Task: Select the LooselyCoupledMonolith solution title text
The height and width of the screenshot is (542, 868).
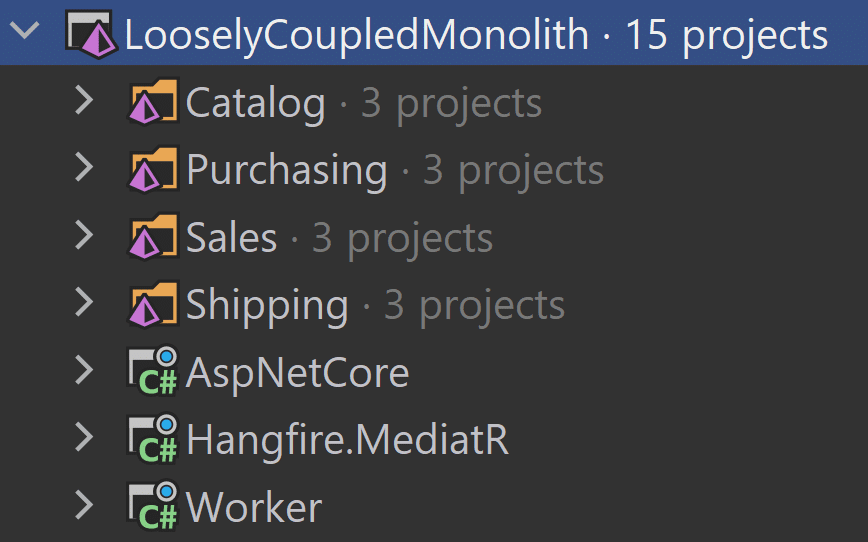Action: click(356, 36)
